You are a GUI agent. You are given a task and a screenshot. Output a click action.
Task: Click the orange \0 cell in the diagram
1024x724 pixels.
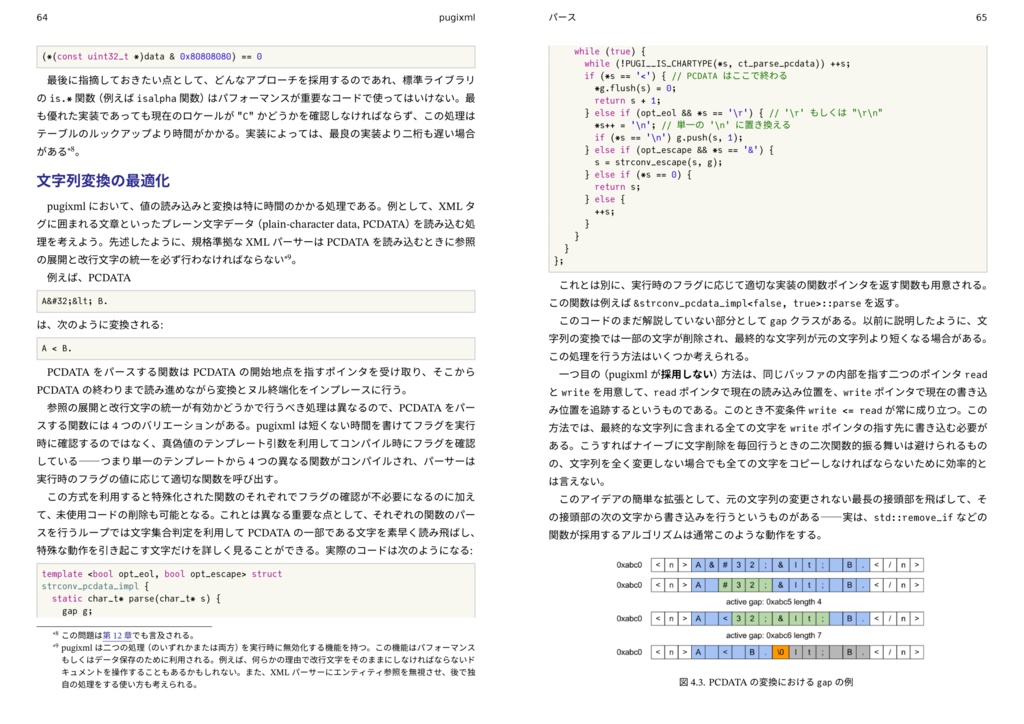tap(780, 652)
